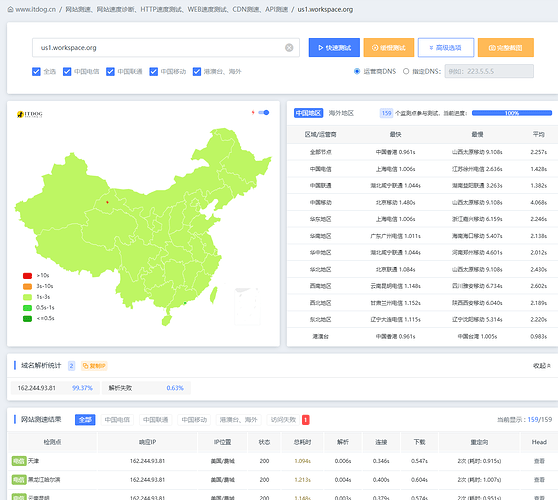Click the 99.37% resolution percentage

pyautogui.click(x=82, y=388)
